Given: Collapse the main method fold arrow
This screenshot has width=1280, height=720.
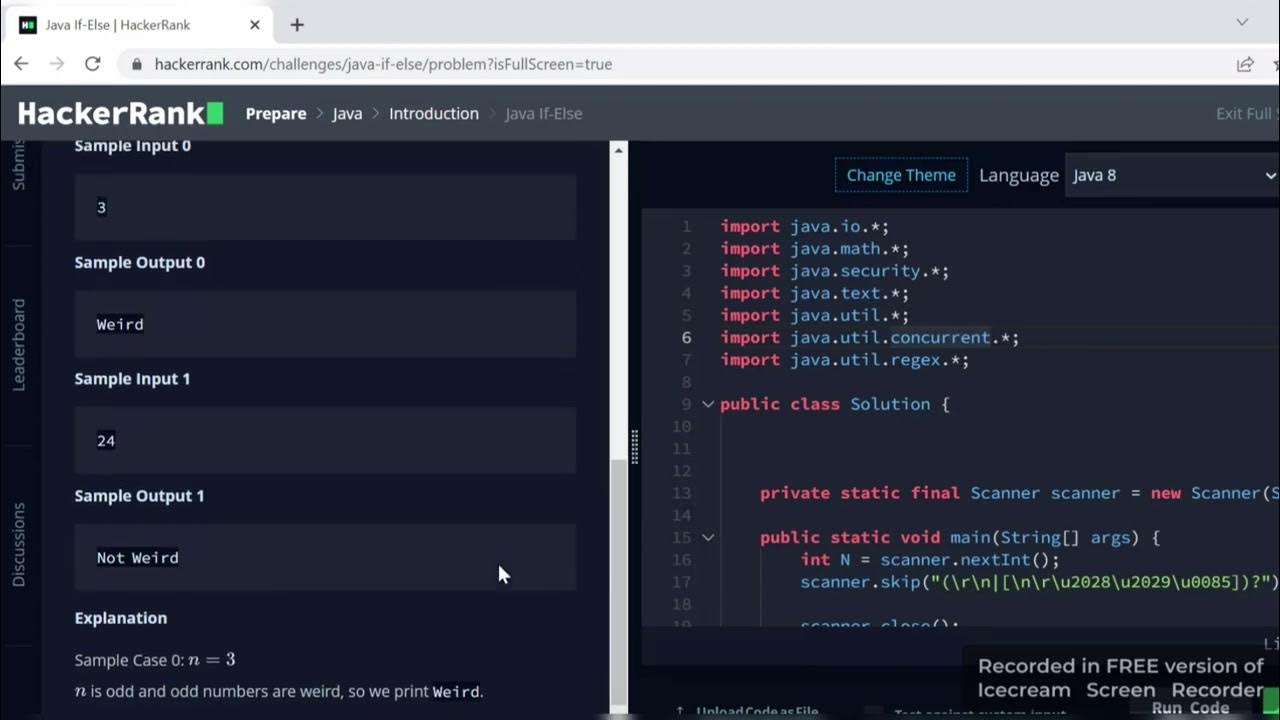Looking at the screenshot, I should tap(708, 537).
